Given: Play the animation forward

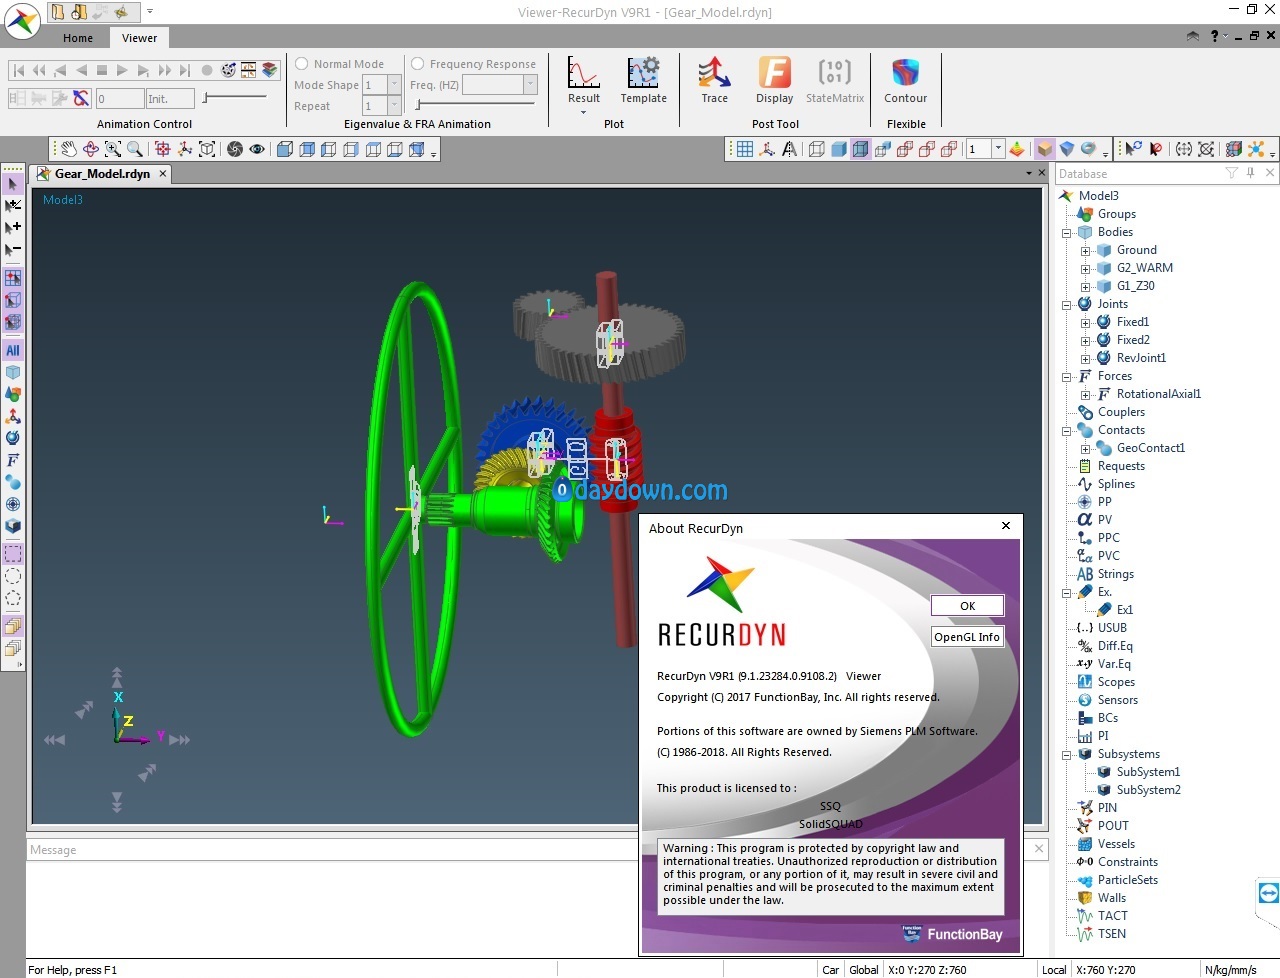Looking at the screenshot, I should 122,70.
